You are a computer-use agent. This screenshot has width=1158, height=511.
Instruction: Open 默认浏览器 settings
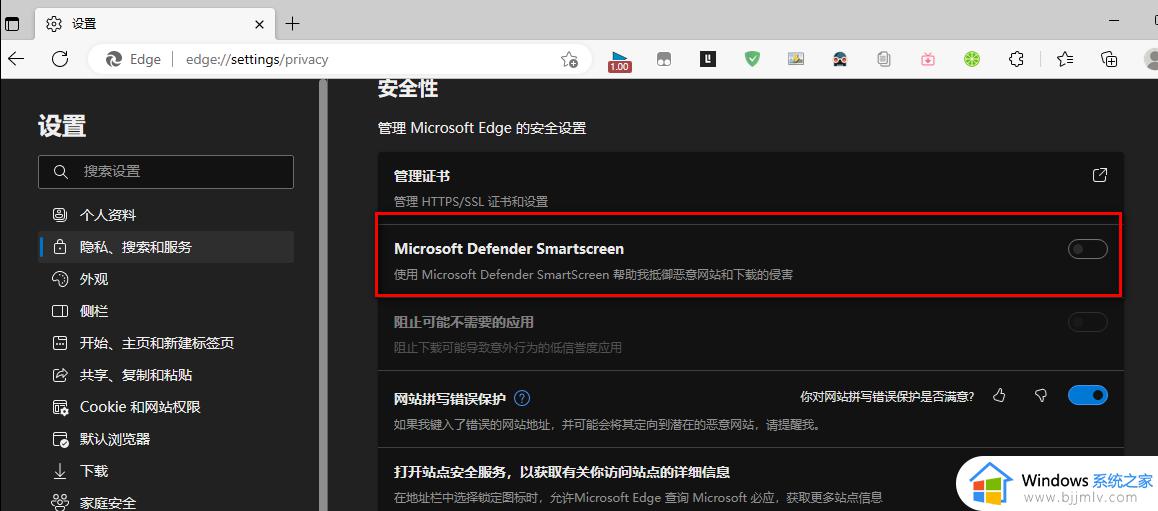(x=165, y=439)
